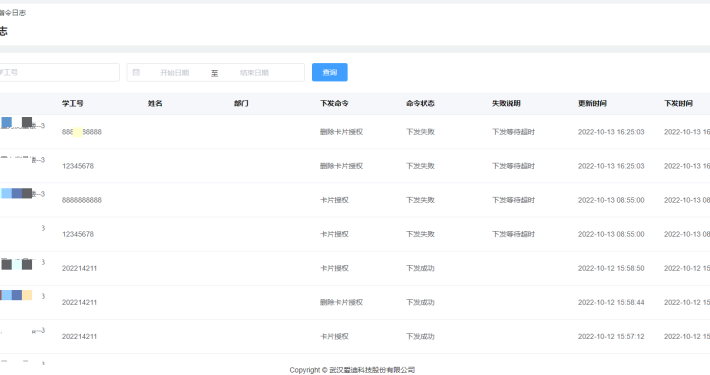Click the 下发命令 column header
This screenshot has height=375, width=710.
(334, 103)
